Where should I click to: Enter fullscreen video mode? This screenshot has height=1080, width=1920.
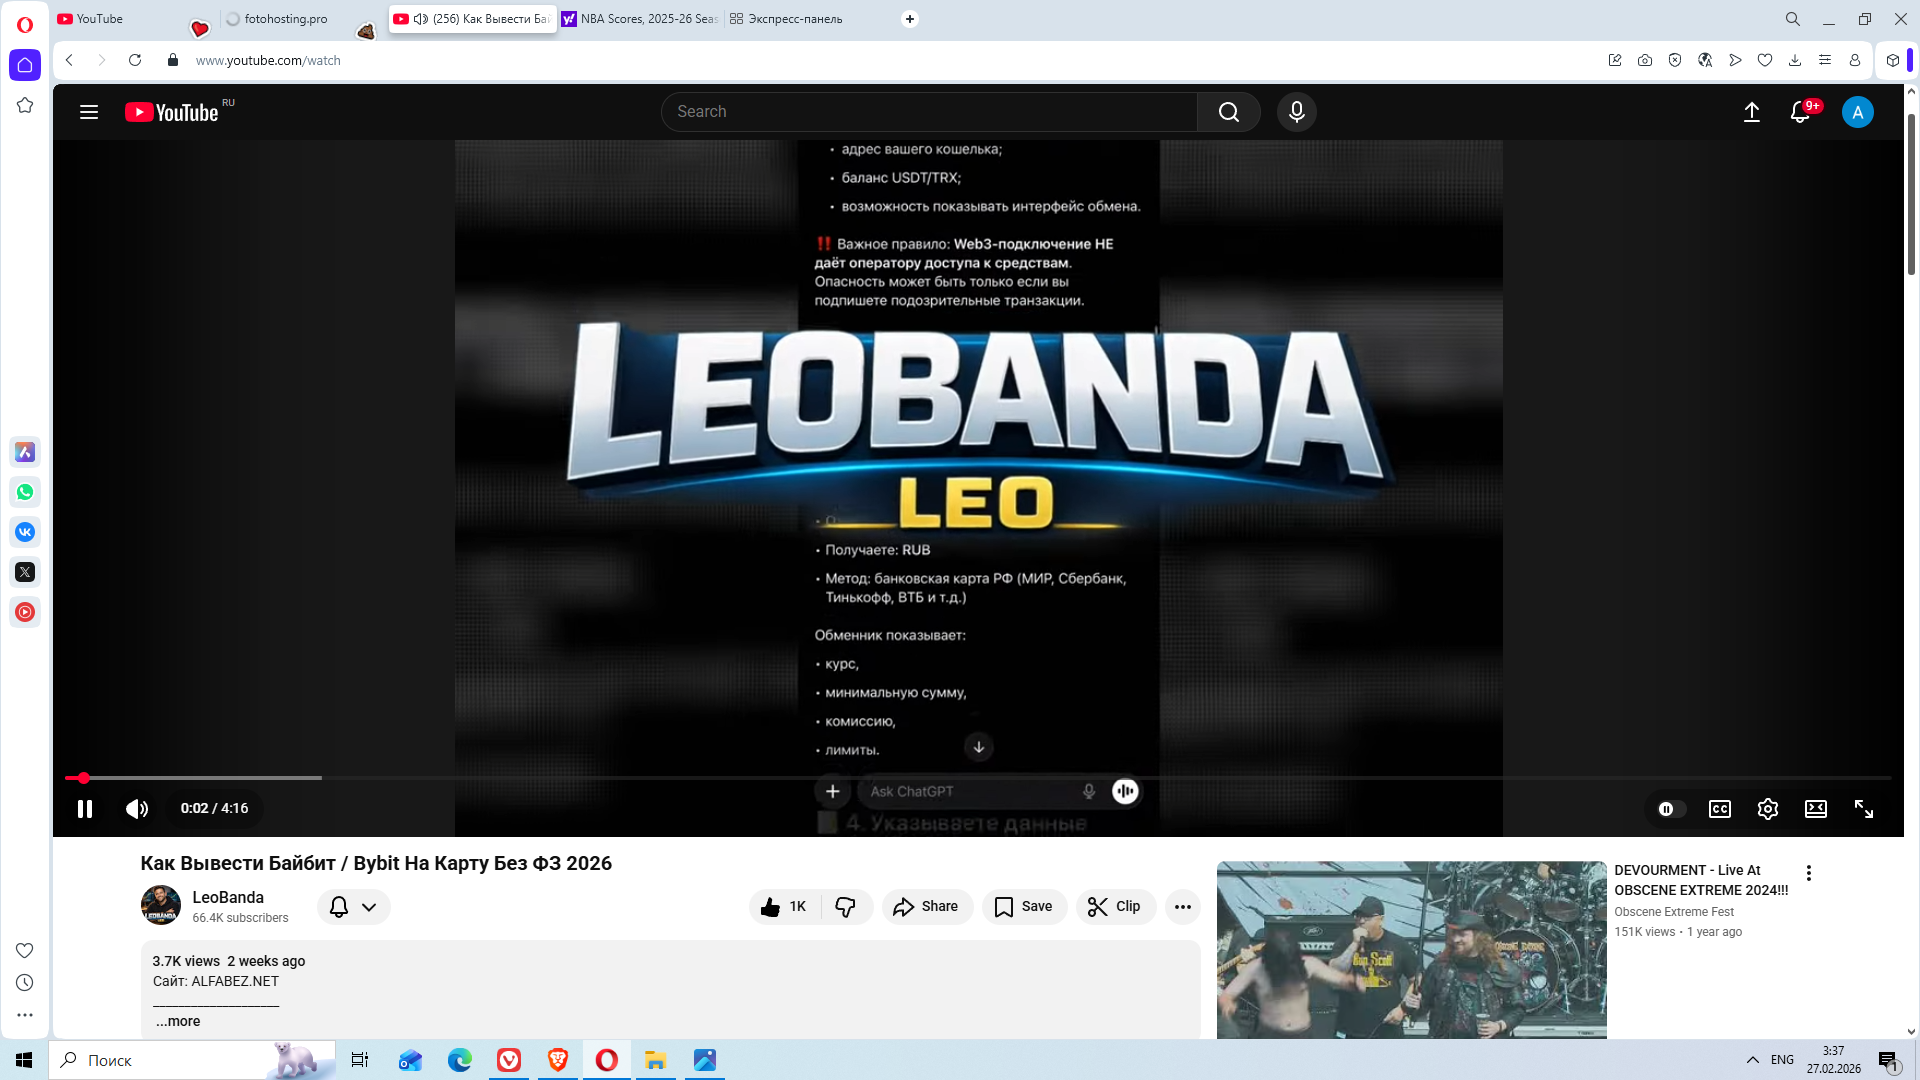(x=1863, y=809)
